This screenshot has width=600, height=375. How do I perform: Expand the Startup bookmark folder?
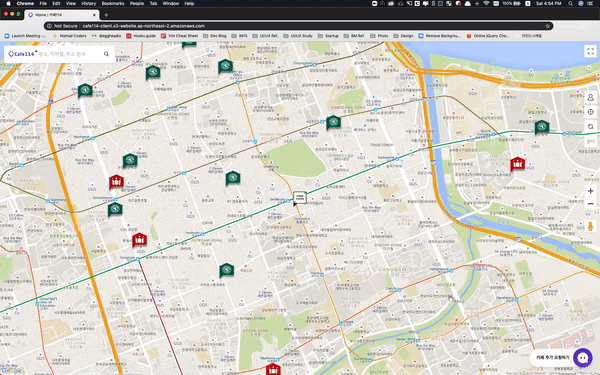coord(328,36)
